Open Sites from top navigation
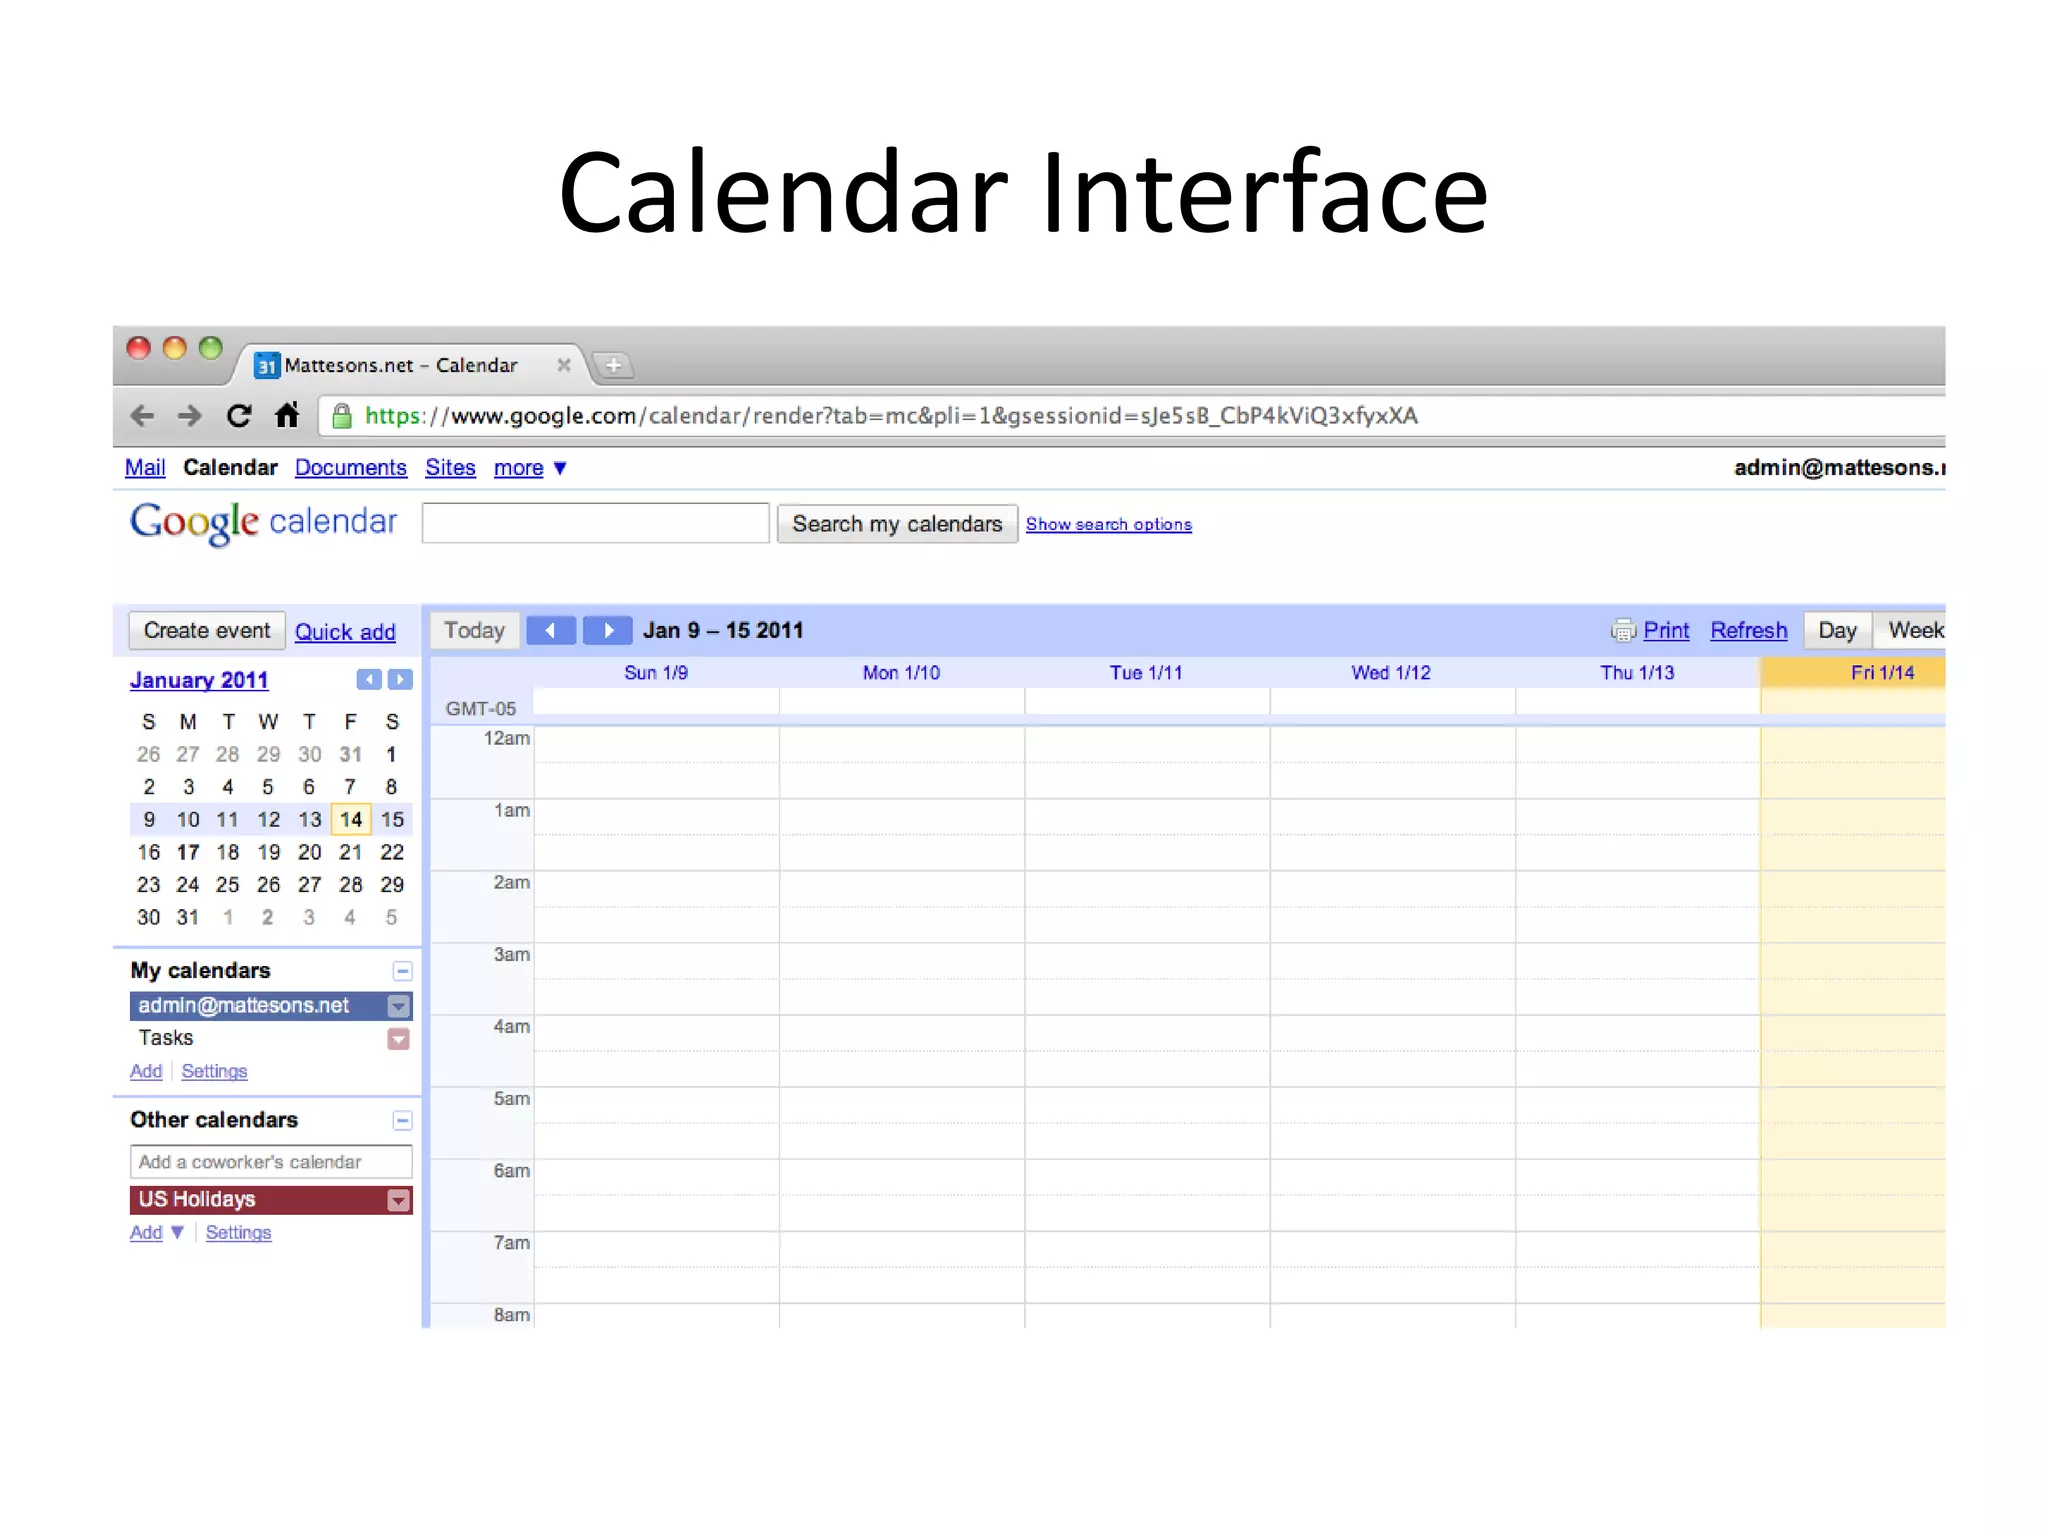Screen dimensions: 2048x1536 (450, 468)
